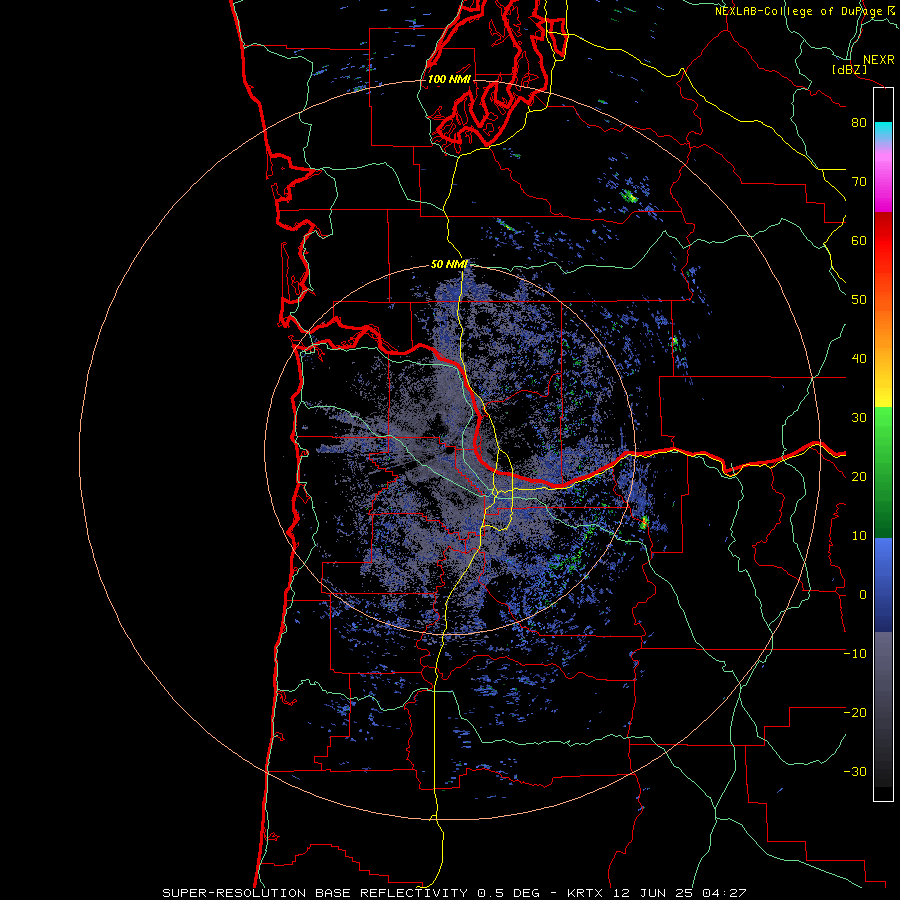Click the cyan top segment of the color bar
This screenshot has width=900, height=900.
(x=883, y=127)
